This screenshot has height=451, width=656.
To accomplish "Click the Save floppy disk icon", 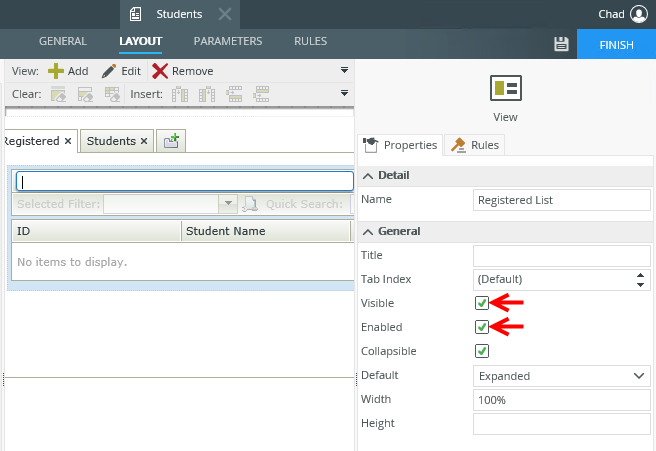I will 561,44.
